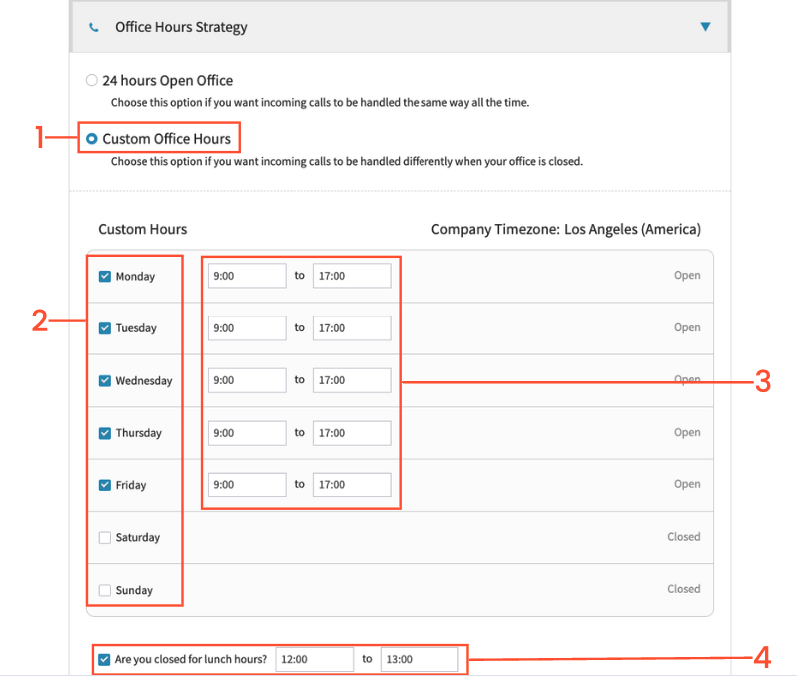Viewport: 797px width, 676px height.
Task: Click the Closed status on Sunday row
Action: pos(684,589)
